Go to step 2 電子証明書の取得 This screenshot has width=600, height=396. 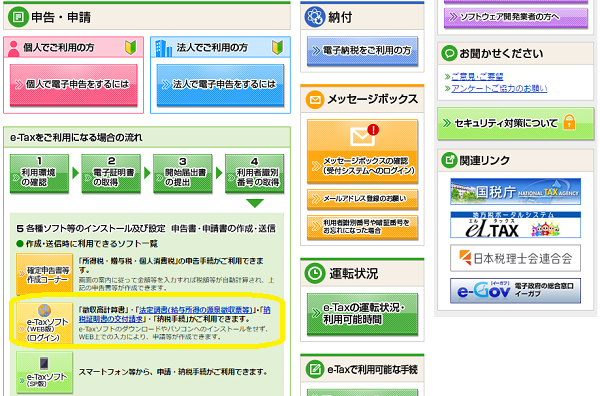coord(111,173)
